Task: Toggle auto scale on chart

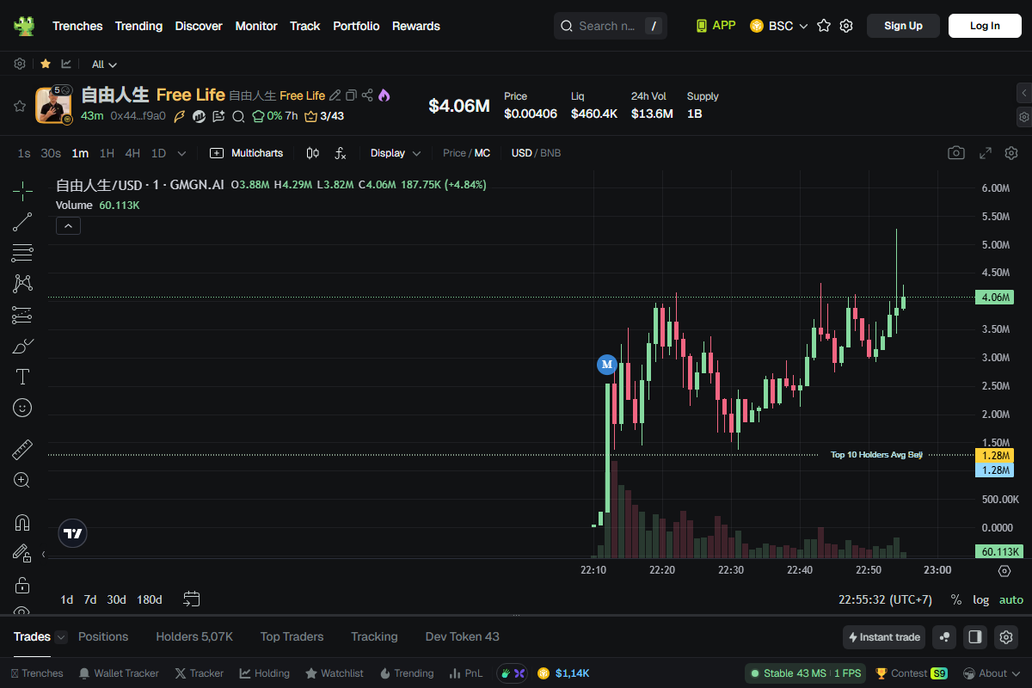Action: 1011,600
